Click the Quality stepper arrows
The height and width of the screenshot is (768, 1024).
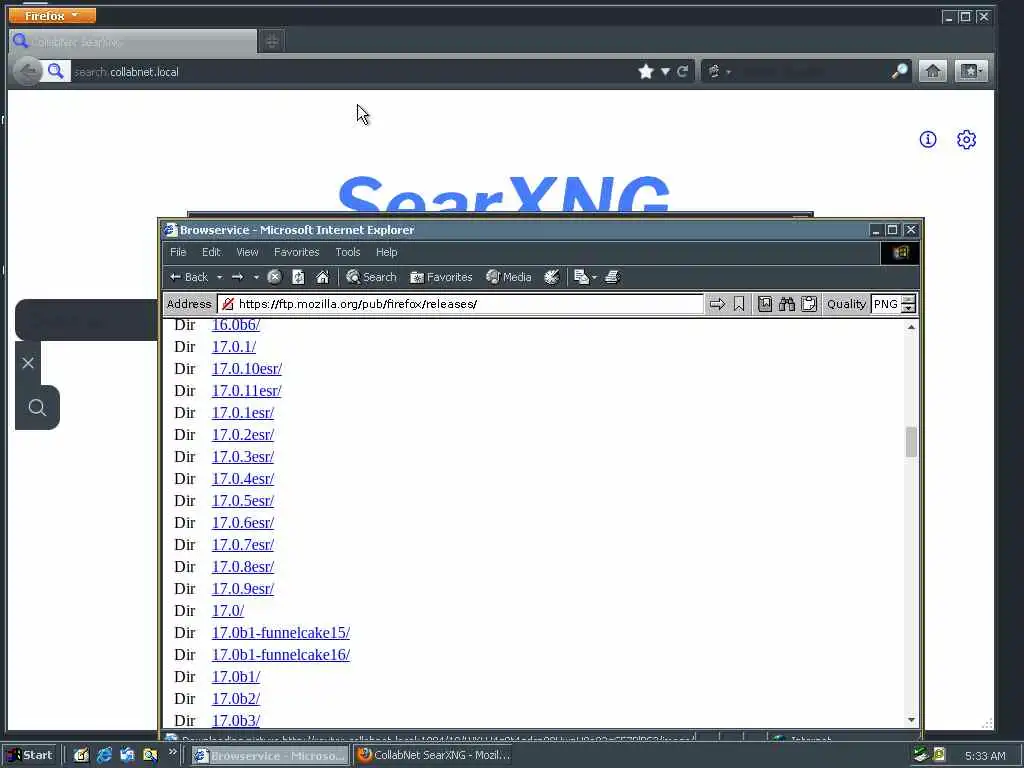(x=908, y=304)
